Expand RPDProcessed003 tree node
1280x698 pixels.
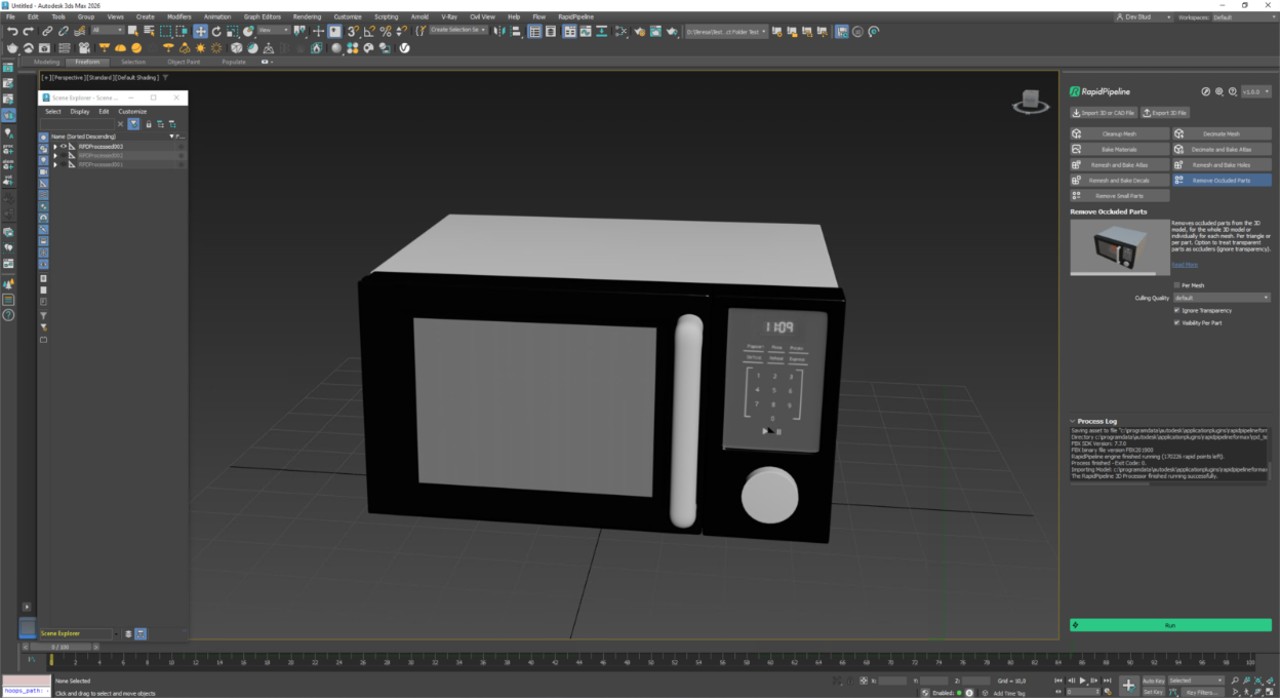pos(55,146)
